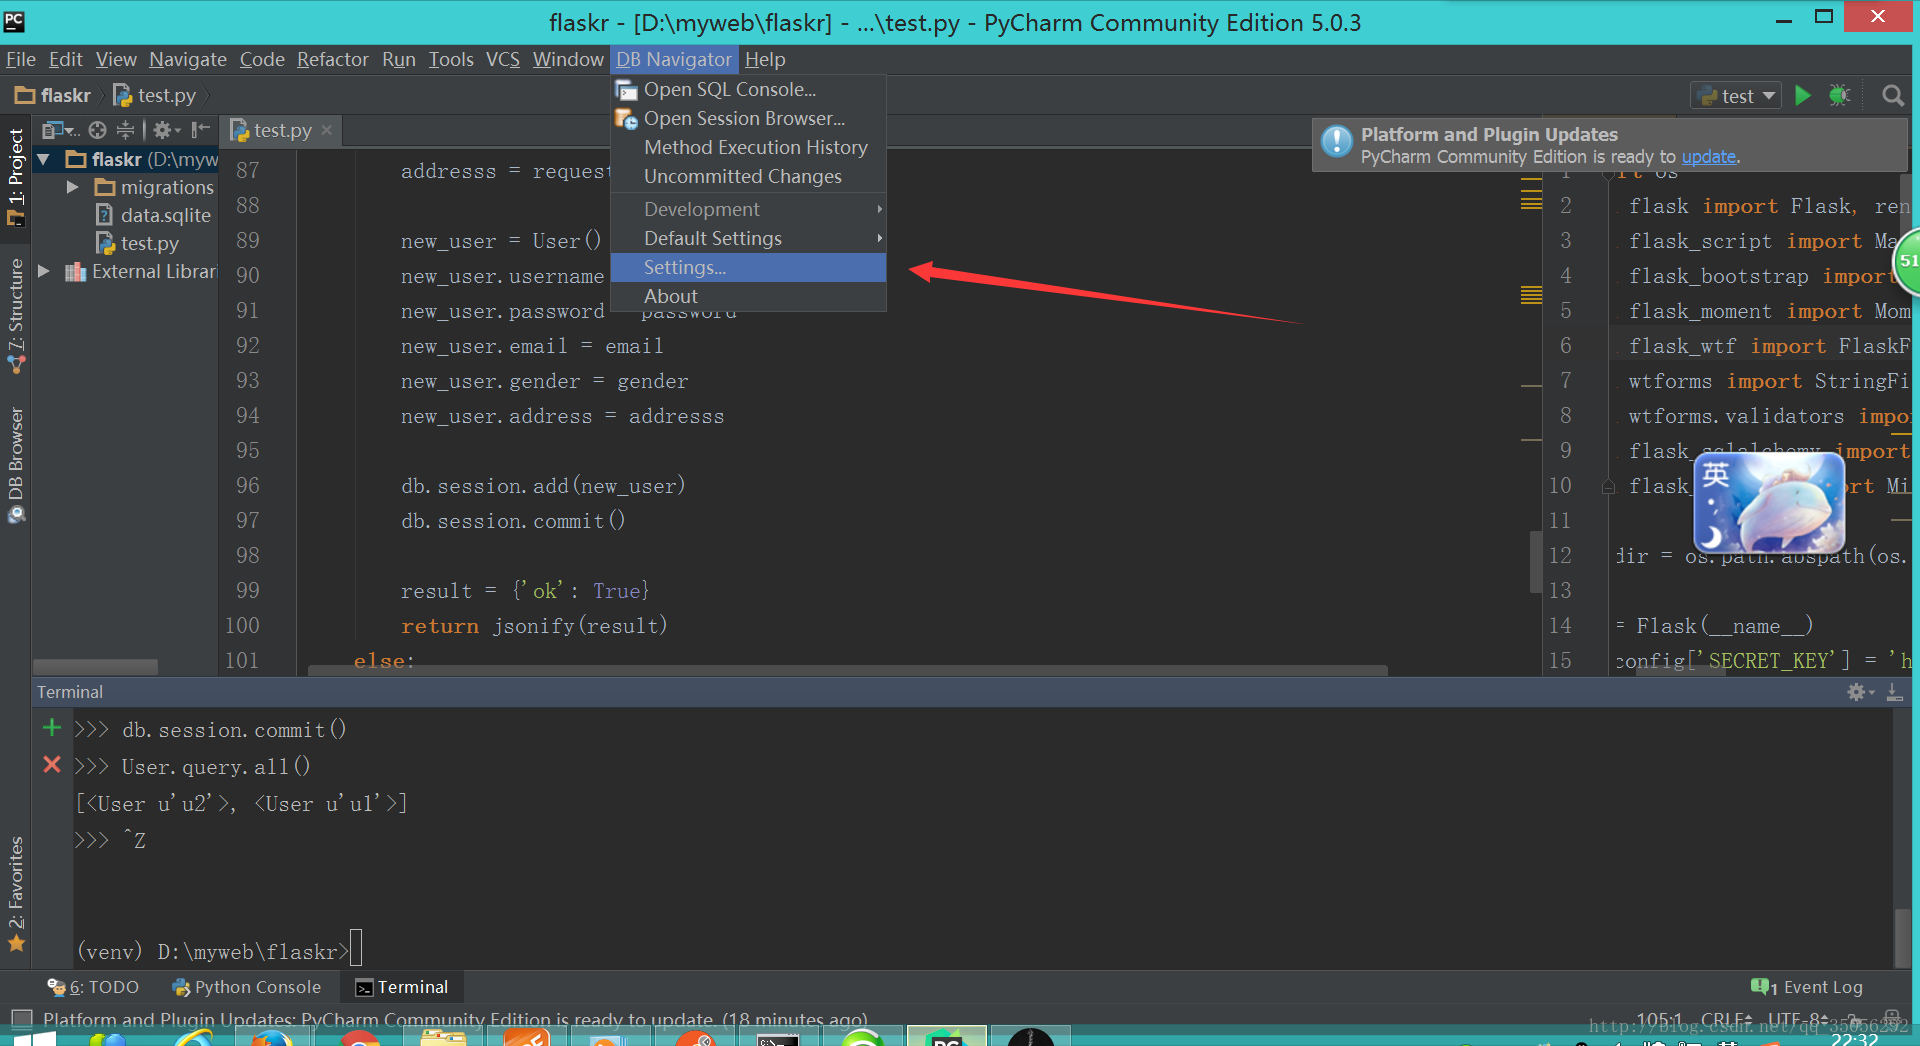
Task: Open the Event Log
Action: click(x=1807, y=987)
